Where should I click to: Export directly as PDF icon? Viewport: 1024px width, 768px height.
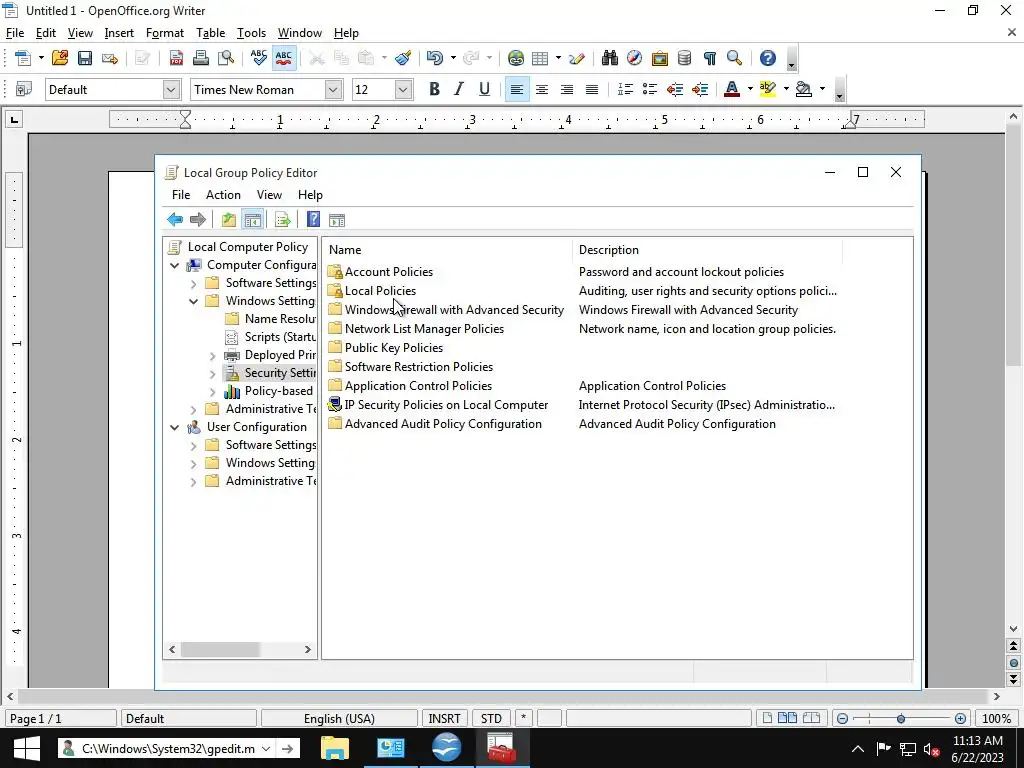[x=176, y=58]
